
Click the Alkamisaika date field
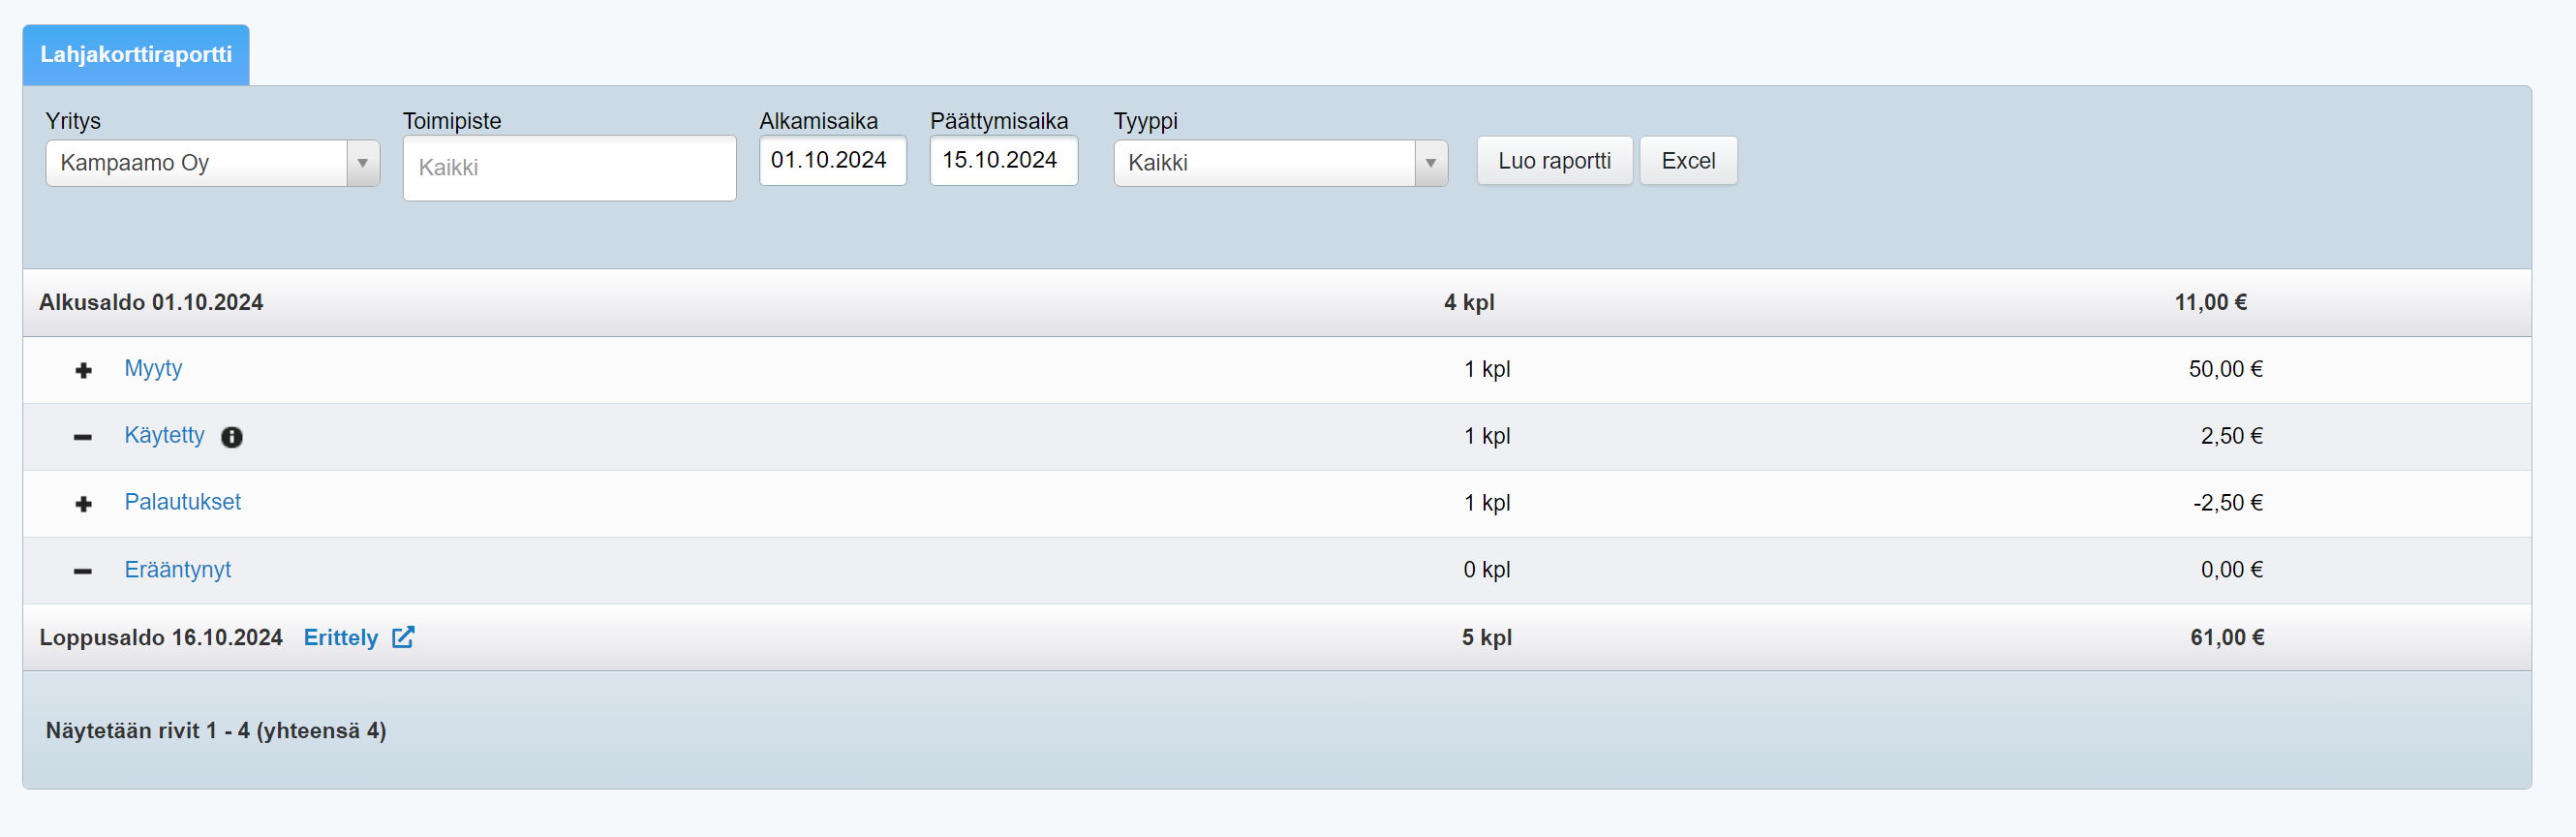[x=831, y=161]
